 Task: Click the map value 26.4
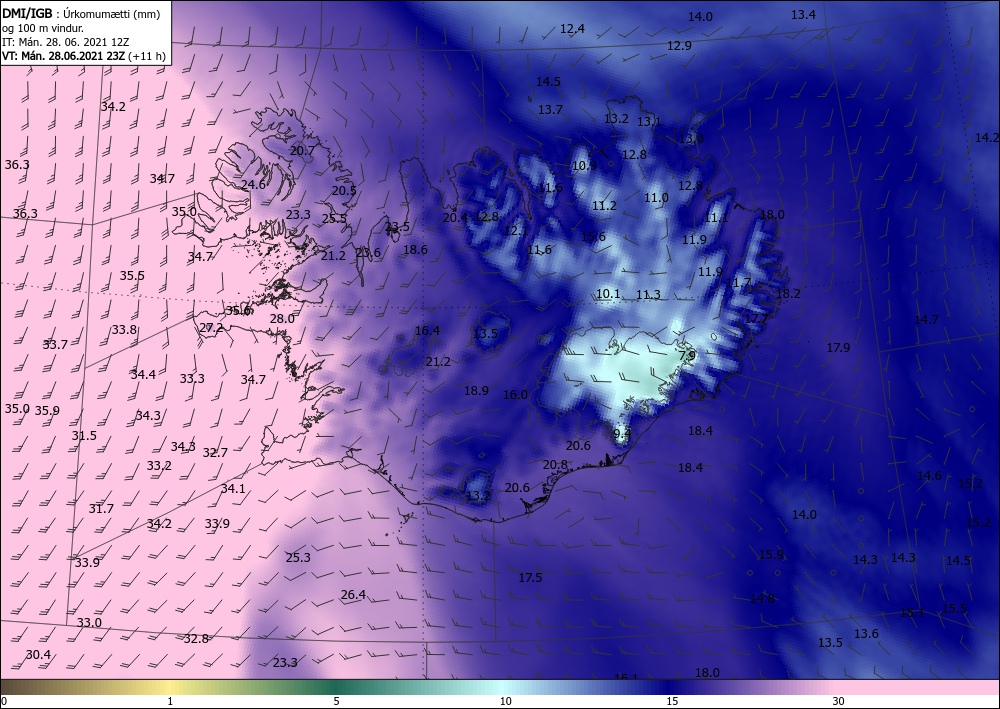pos(353,596)
